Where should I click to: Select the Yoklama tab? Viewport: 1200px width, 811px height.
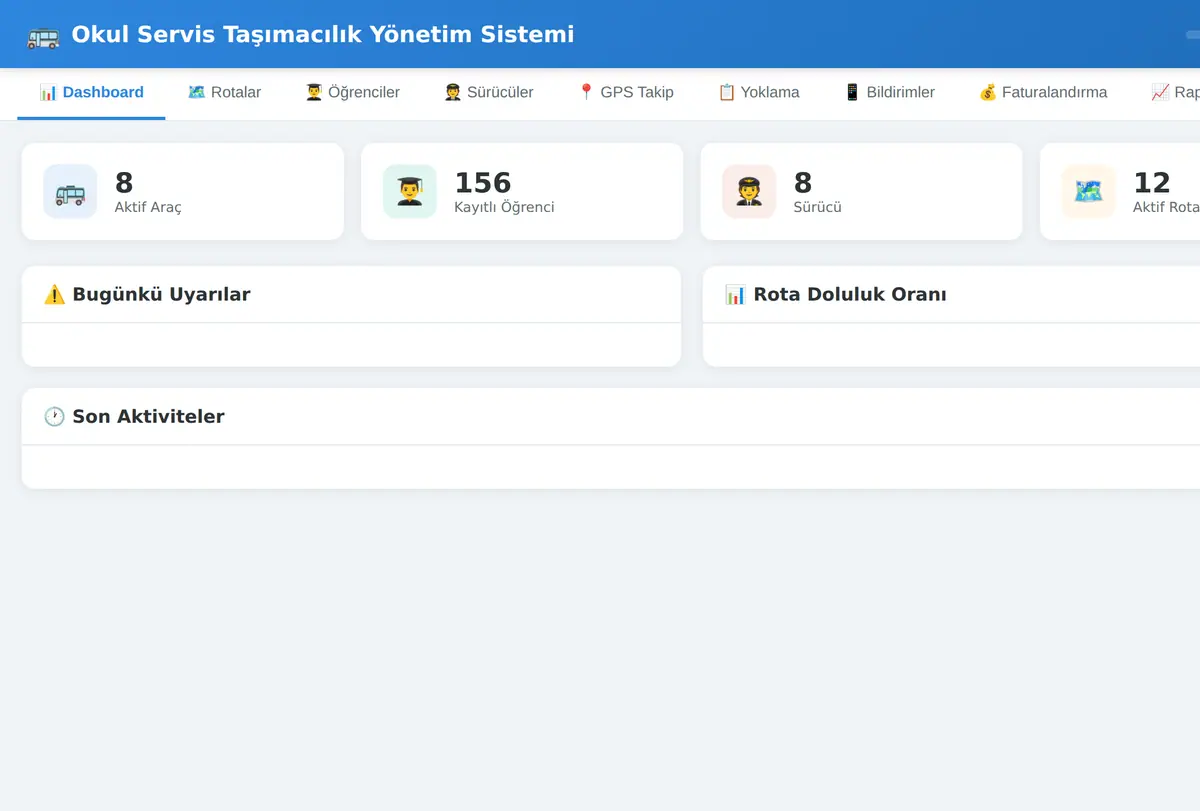click(x=758, y=92)
